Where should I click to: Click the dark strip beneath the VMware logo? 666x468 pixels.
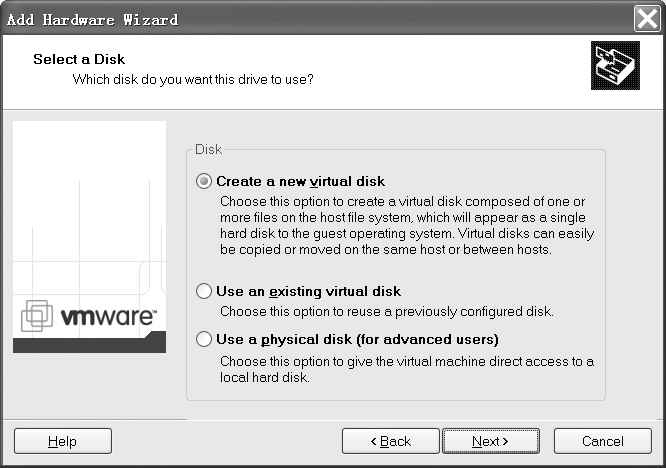pos(89,343)
